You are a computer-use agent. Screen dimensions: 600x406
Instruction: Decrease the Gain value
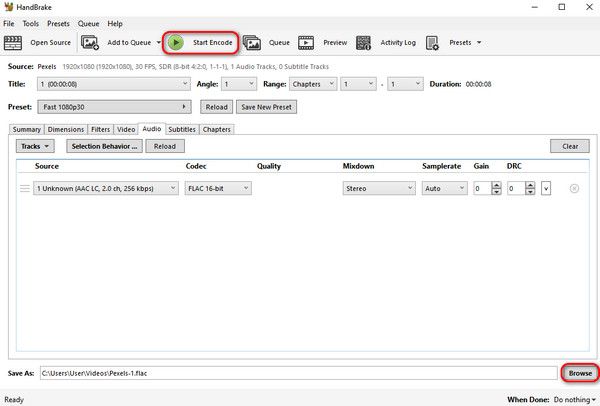tap(496, 191)
